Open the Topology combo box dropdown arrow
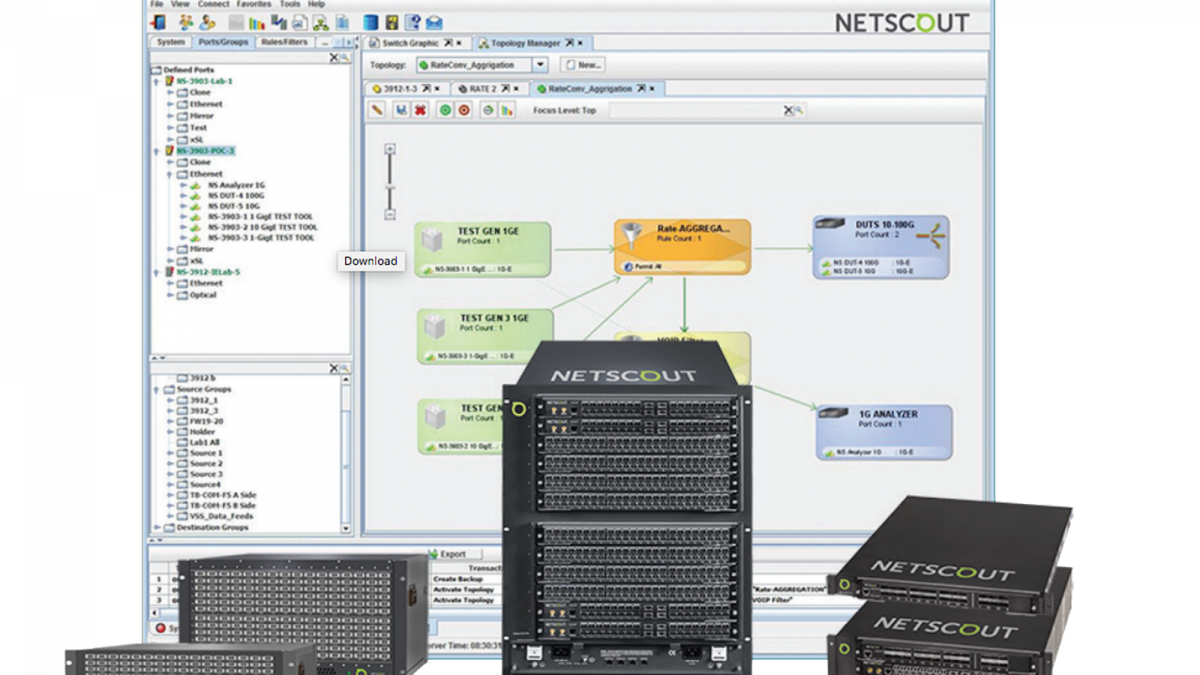The height and width of the screenshot is (675, 1200). click(540, 65)
